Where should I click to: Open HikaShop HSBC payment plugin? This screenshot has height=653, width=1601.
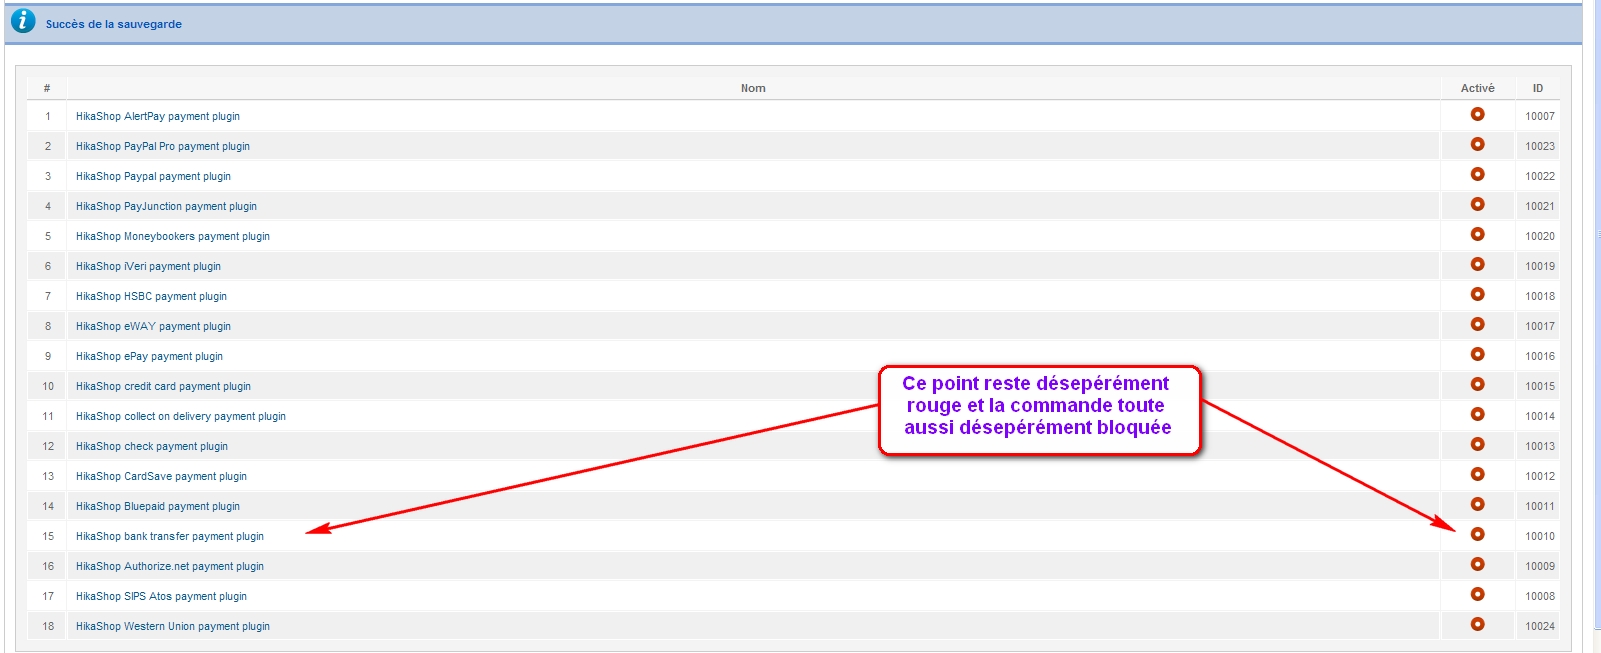pos(151,297)
